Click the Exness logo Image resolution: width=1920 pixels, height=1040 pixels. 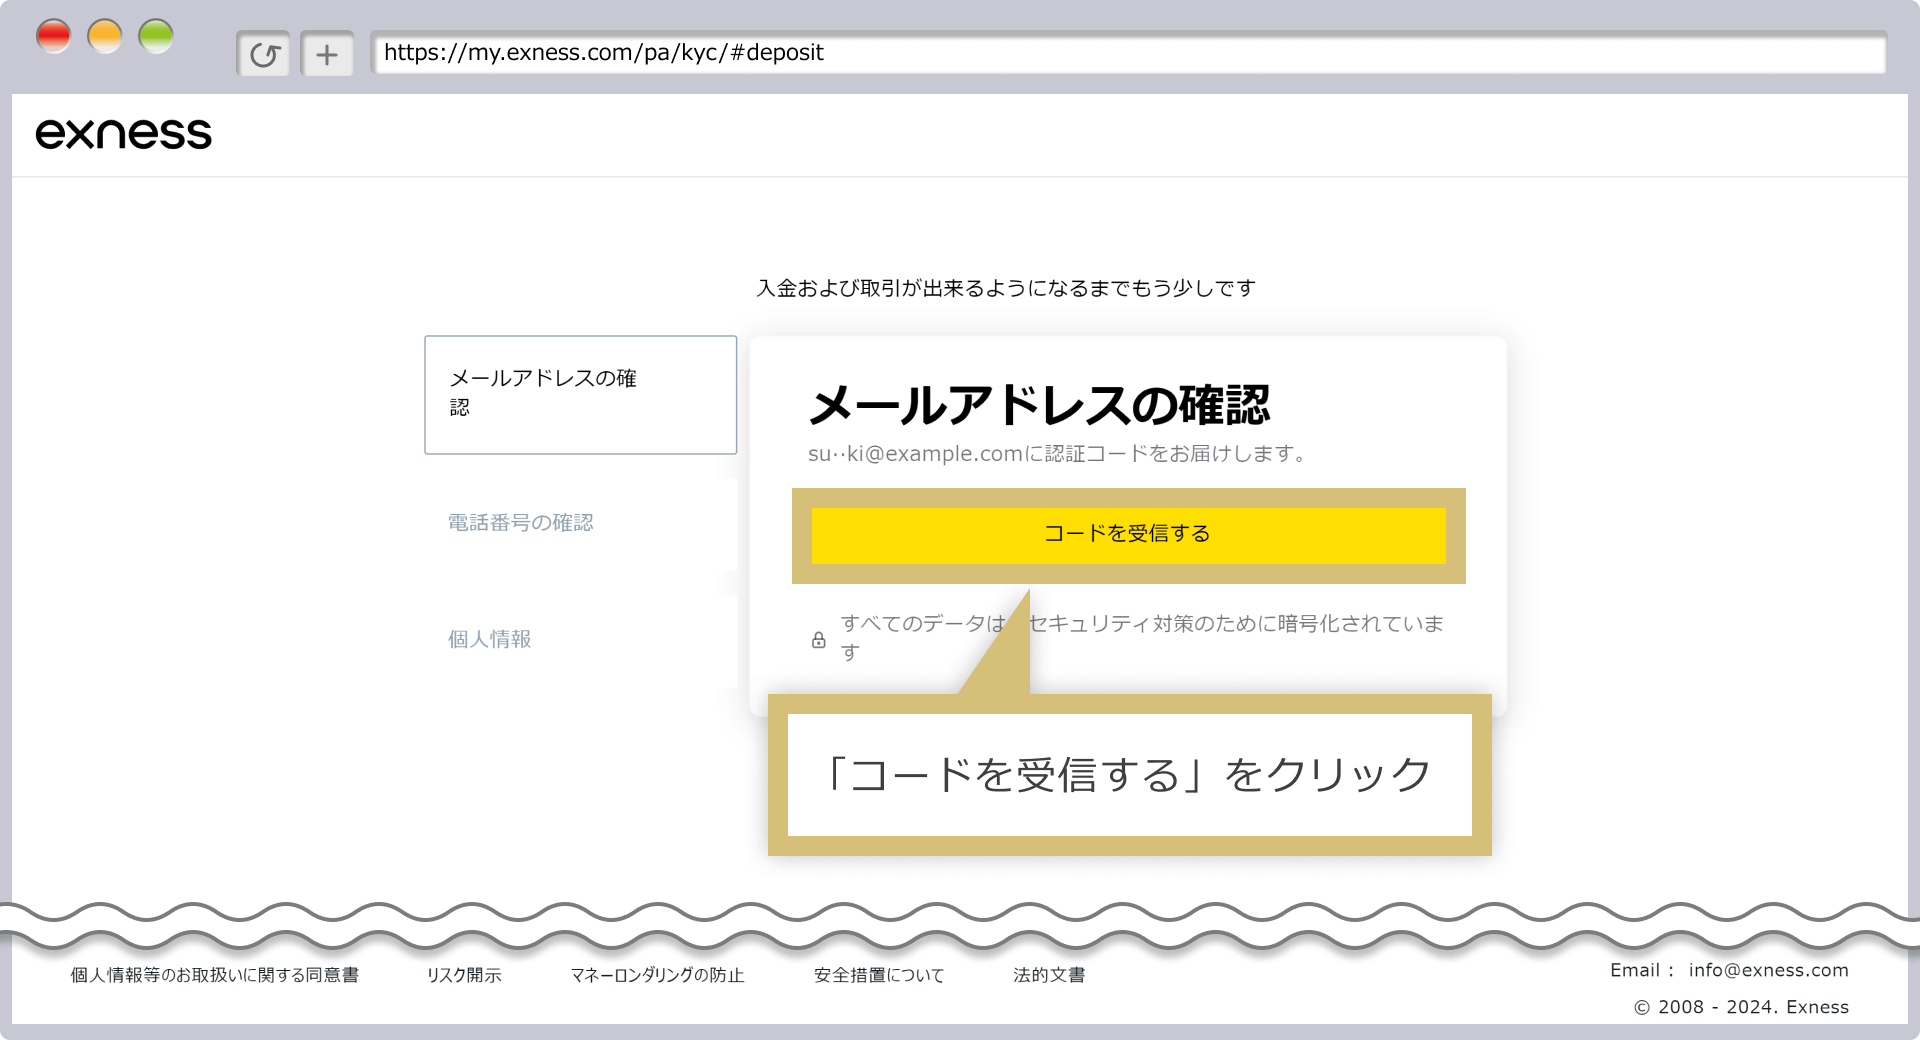click(124, 134)
